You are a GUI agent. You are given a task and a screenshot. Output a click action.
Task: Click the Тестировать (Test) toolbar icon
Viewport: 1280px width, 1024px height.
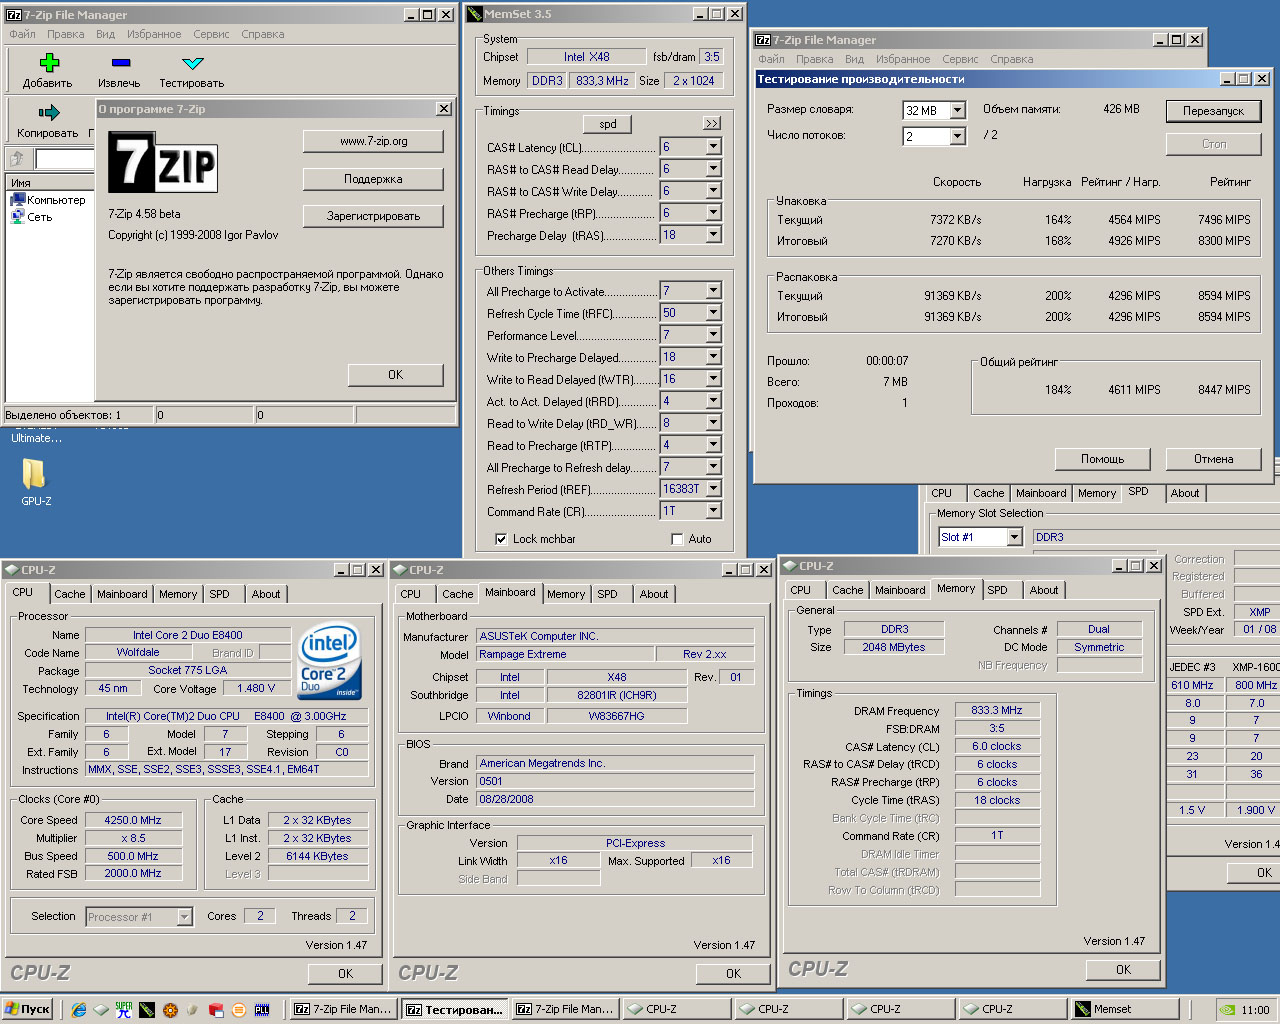(192, 63)
